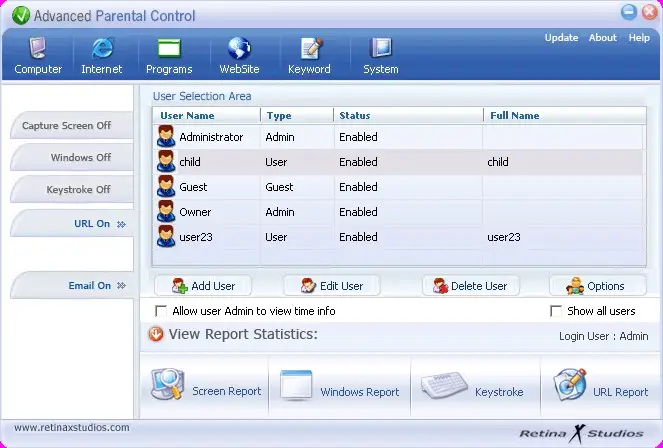Check Allow user Admin to view time info
This screenshot has height=448, width=663.
pos(161,311)
